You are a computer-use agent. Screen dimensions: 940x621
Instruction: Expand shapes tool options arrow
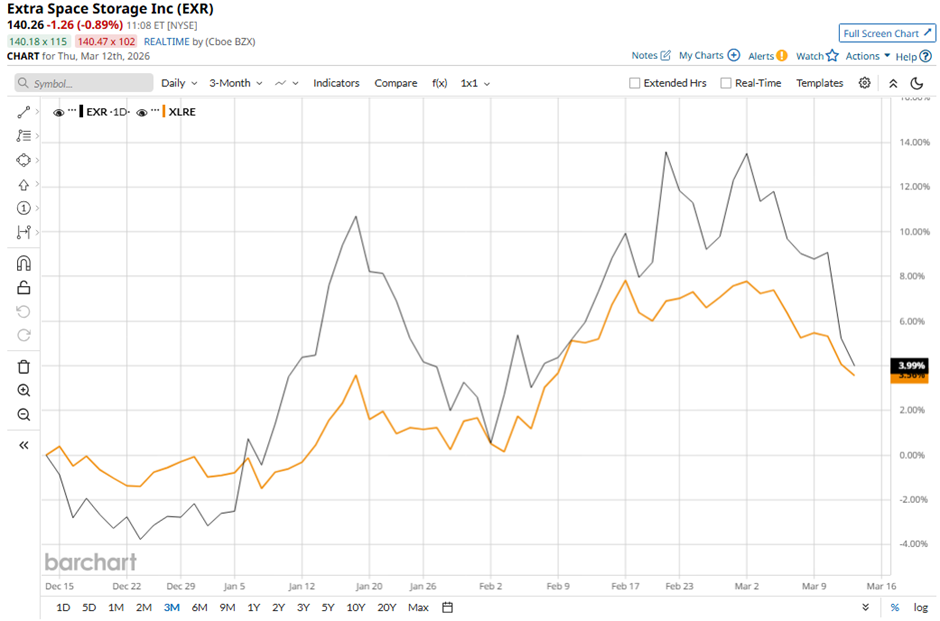point(37,160)
